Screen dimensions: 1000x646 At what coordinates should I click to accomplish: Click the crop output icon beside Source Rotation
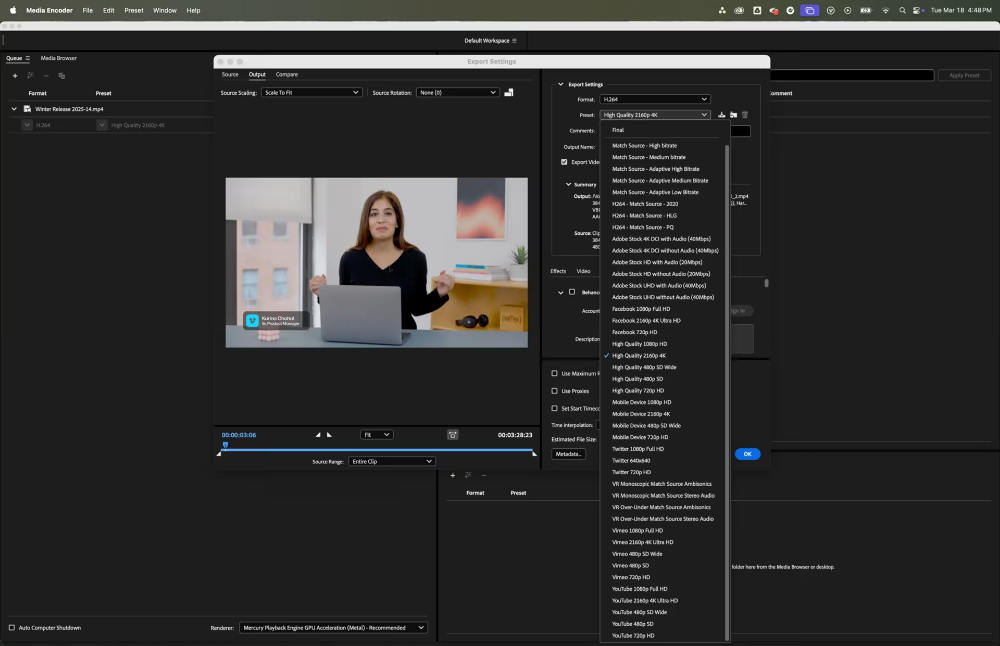tap(509, 92)
